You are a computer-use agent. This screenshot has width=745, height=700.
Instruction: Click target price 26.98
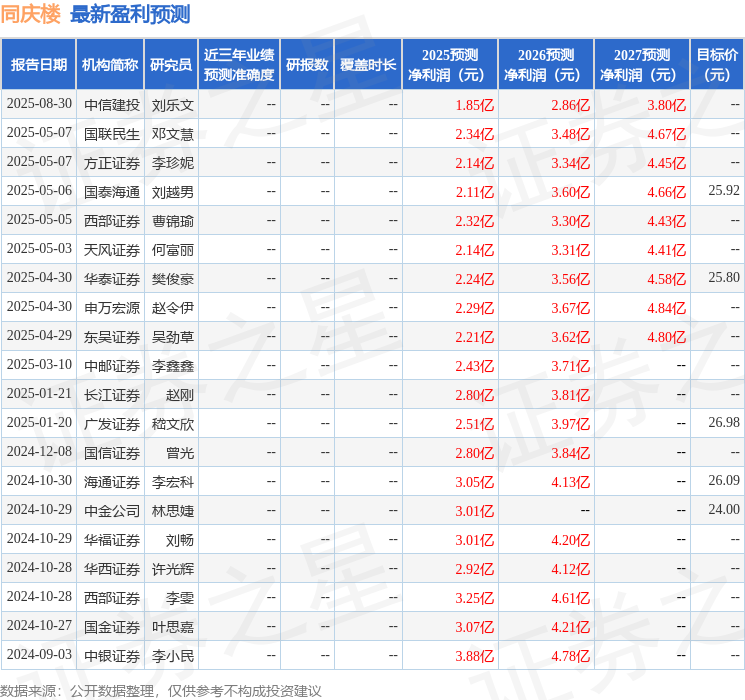coord(724,422)
